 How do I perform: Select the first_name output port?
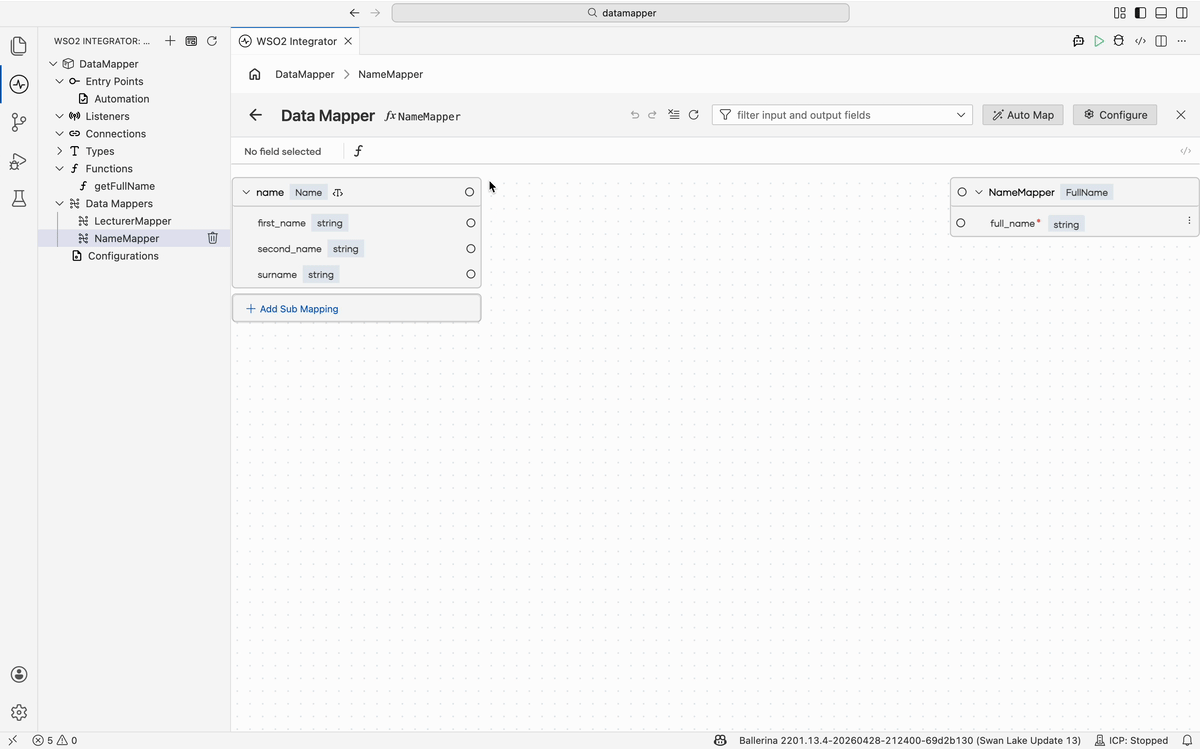click(x=470, y=223)
